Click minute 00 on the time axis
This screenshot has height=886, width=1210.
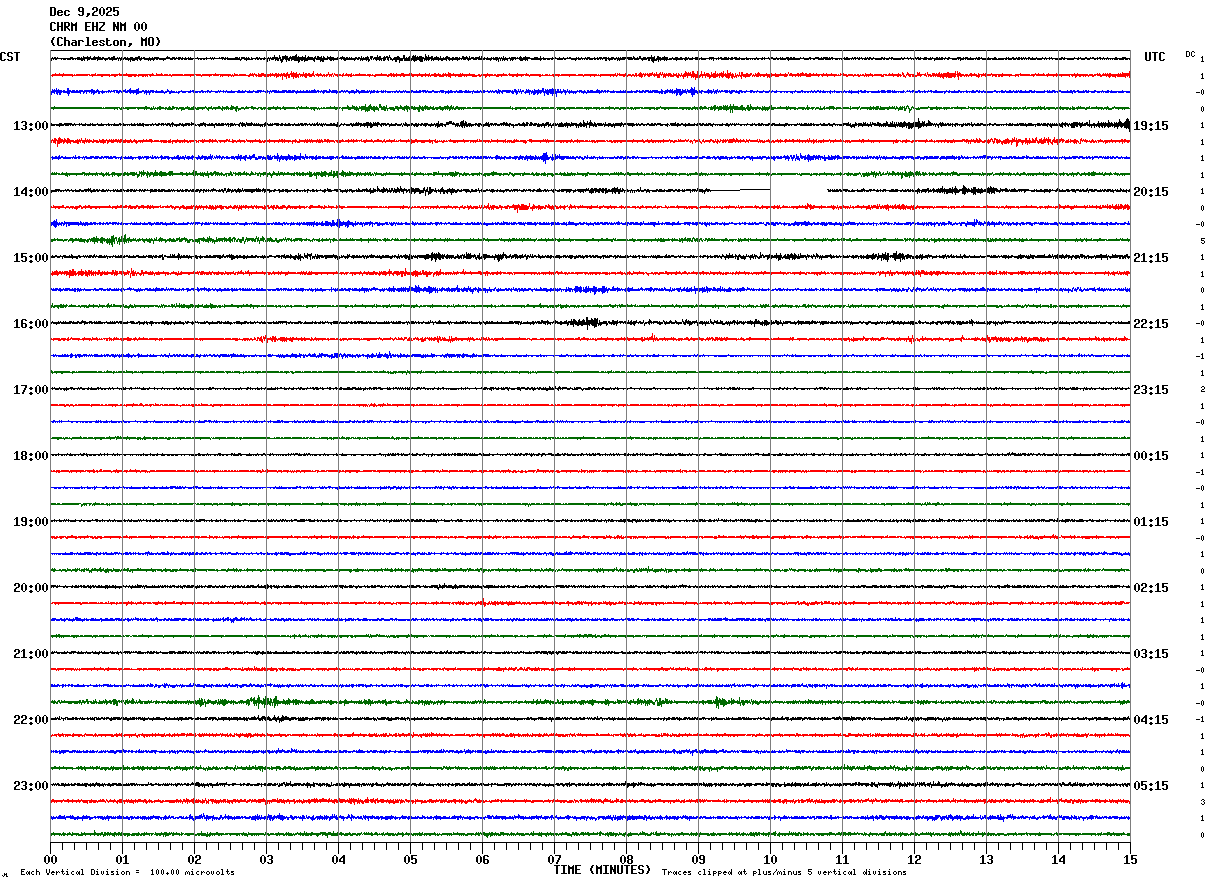[50, 859]
